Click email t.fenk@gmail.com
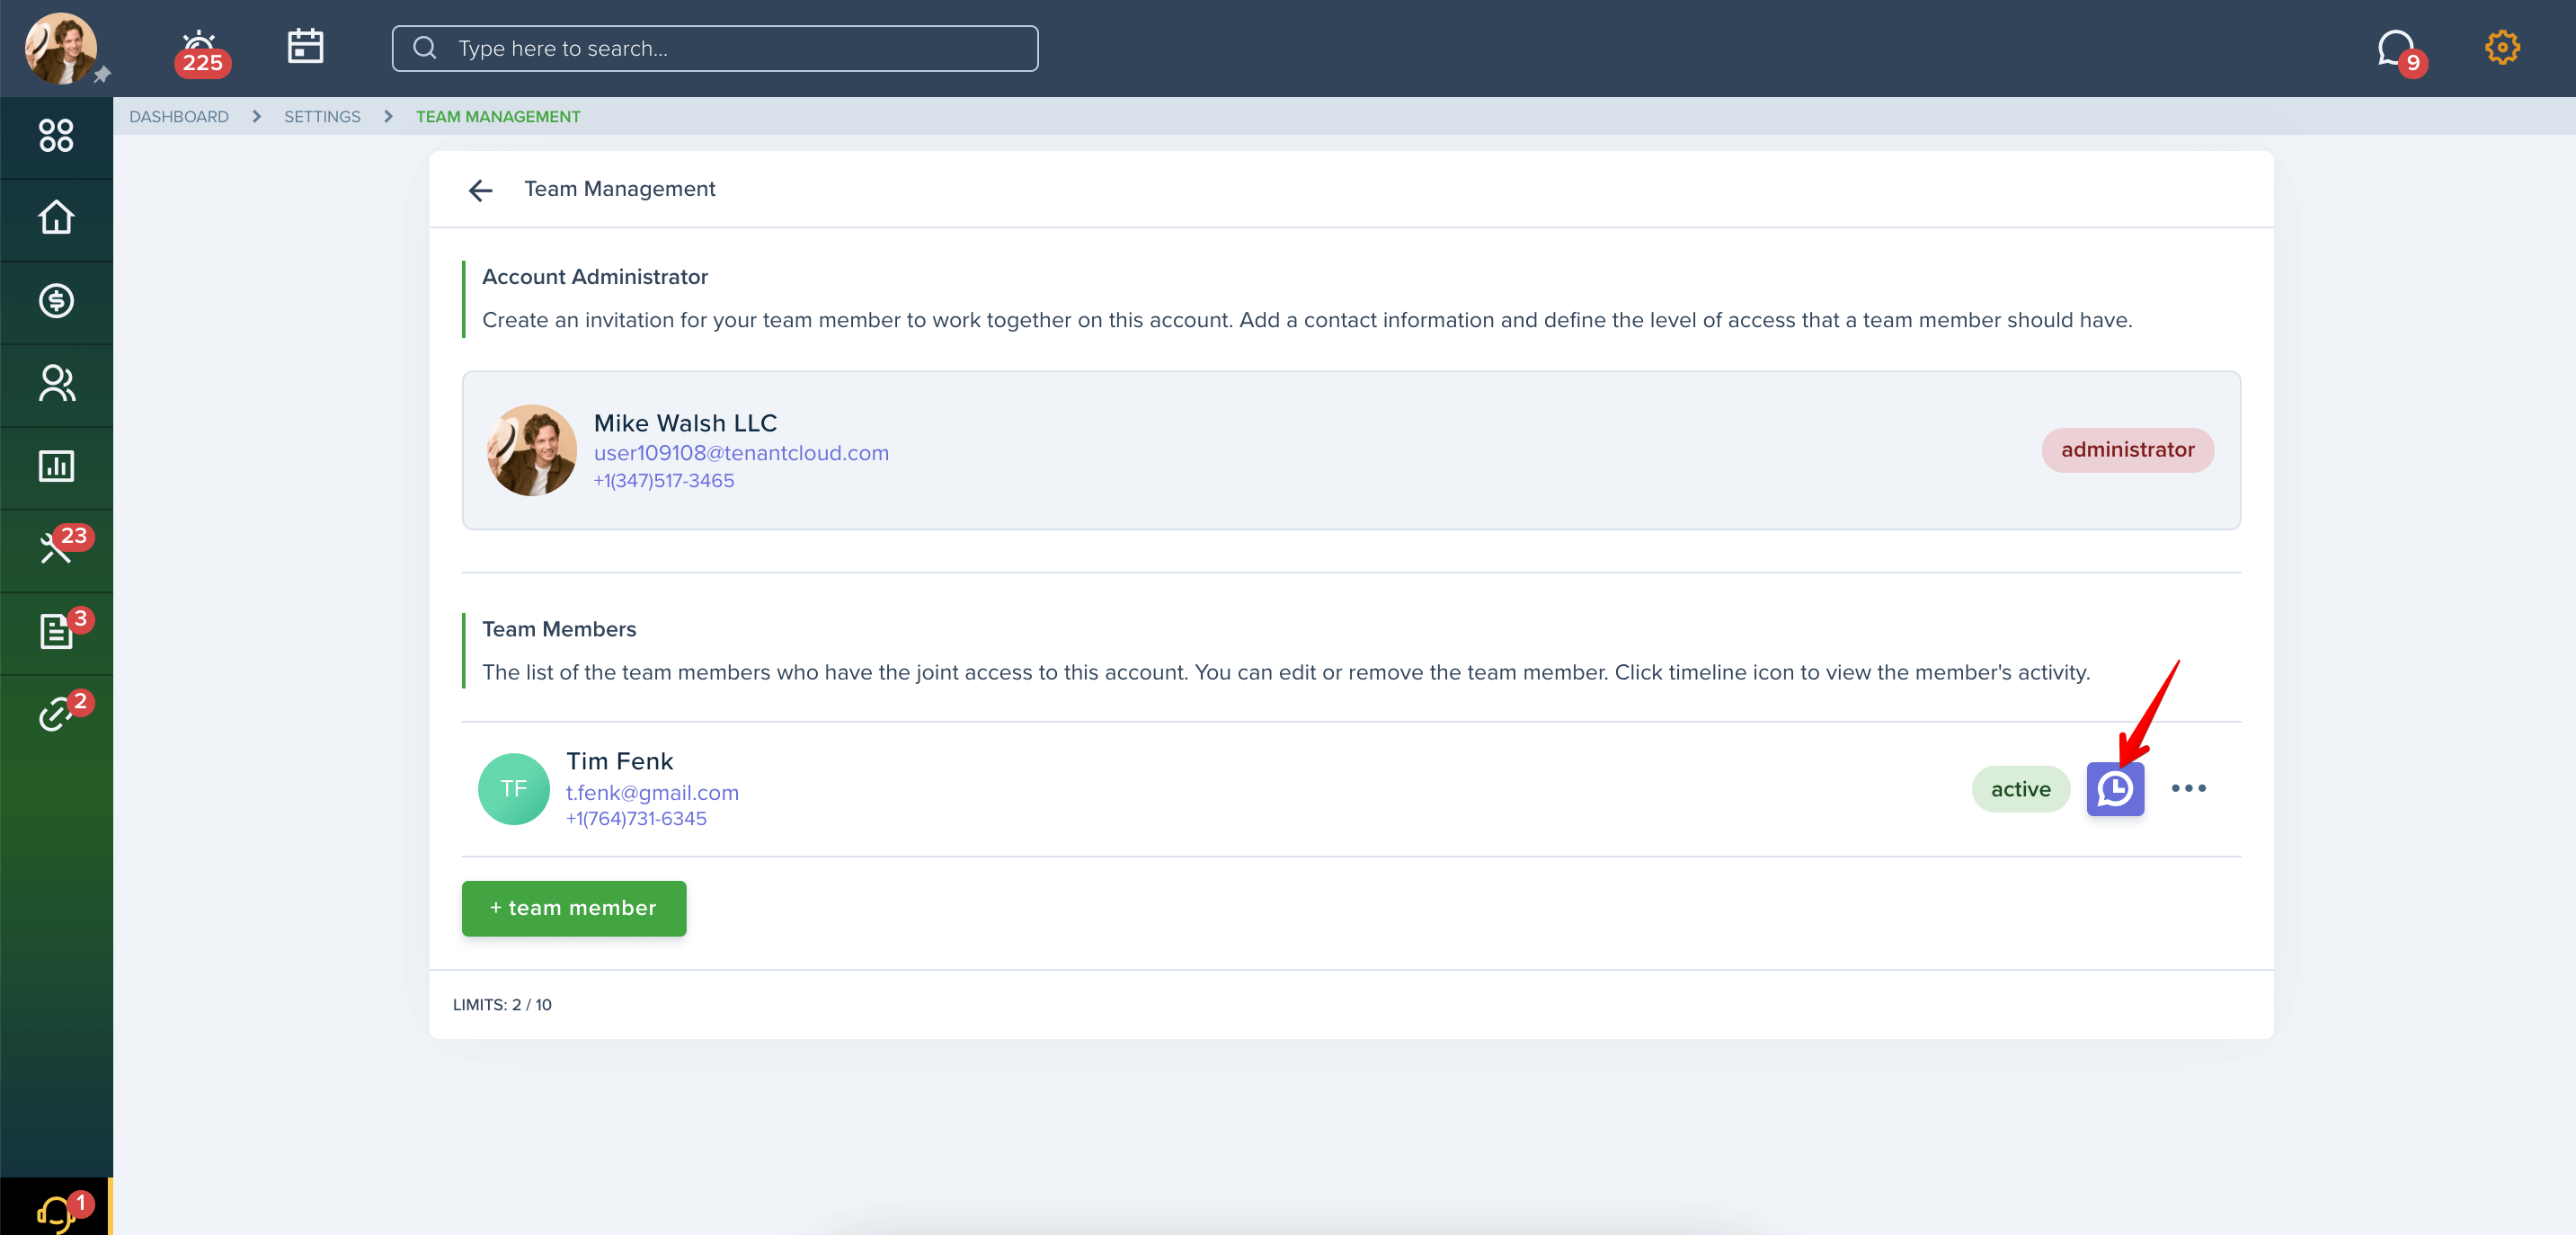 point(652,792)
